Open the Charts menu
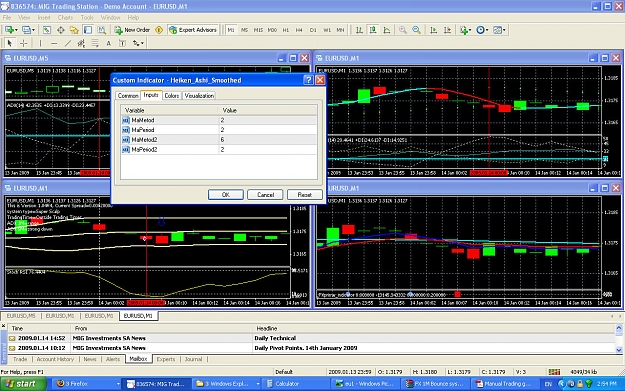Viewport: 625px width, 391px height. pyautogui.click(x=65, y=18)
